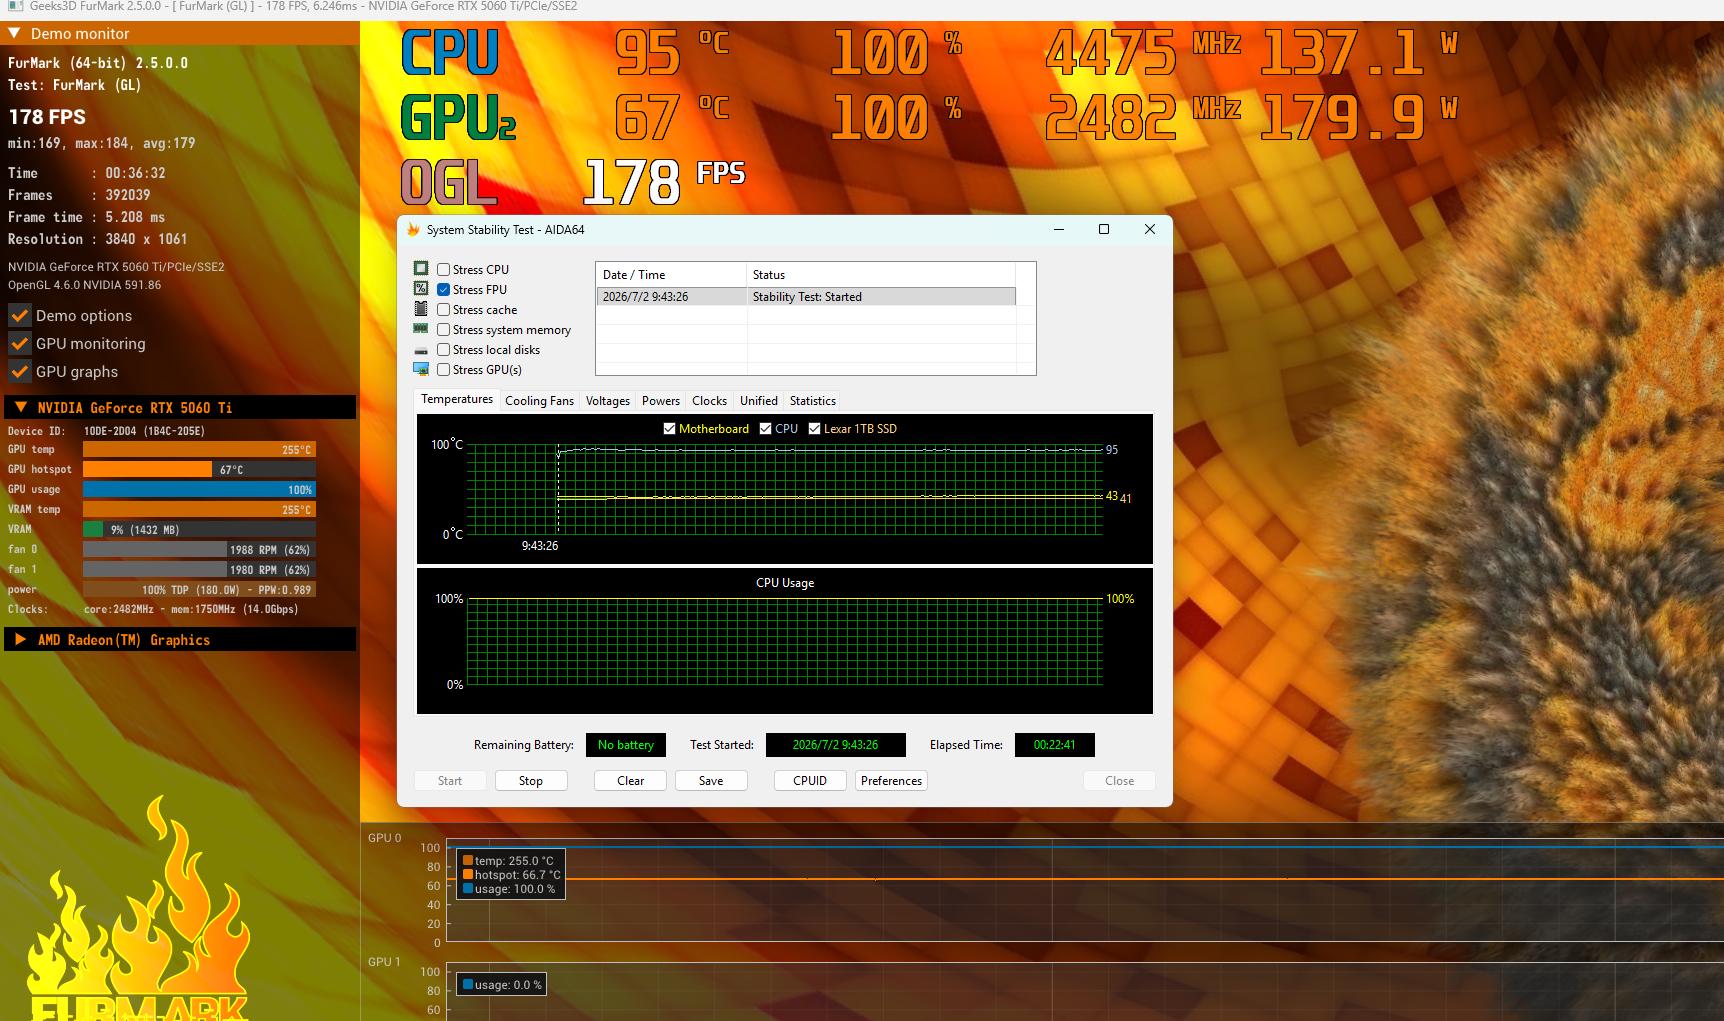The image size is (1724, 1021).
Task: Click the GPU temp bar showing 255°C
Action: pos(199,450)
